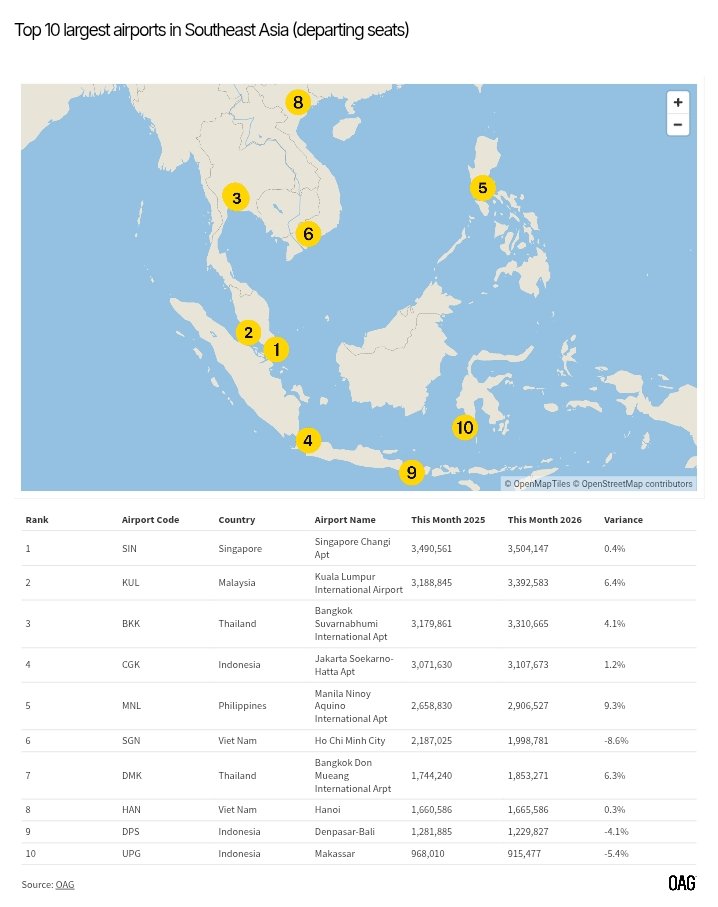Select the SIN airport code cell
The width and height of the screenshot is (718, 907).
130,548
